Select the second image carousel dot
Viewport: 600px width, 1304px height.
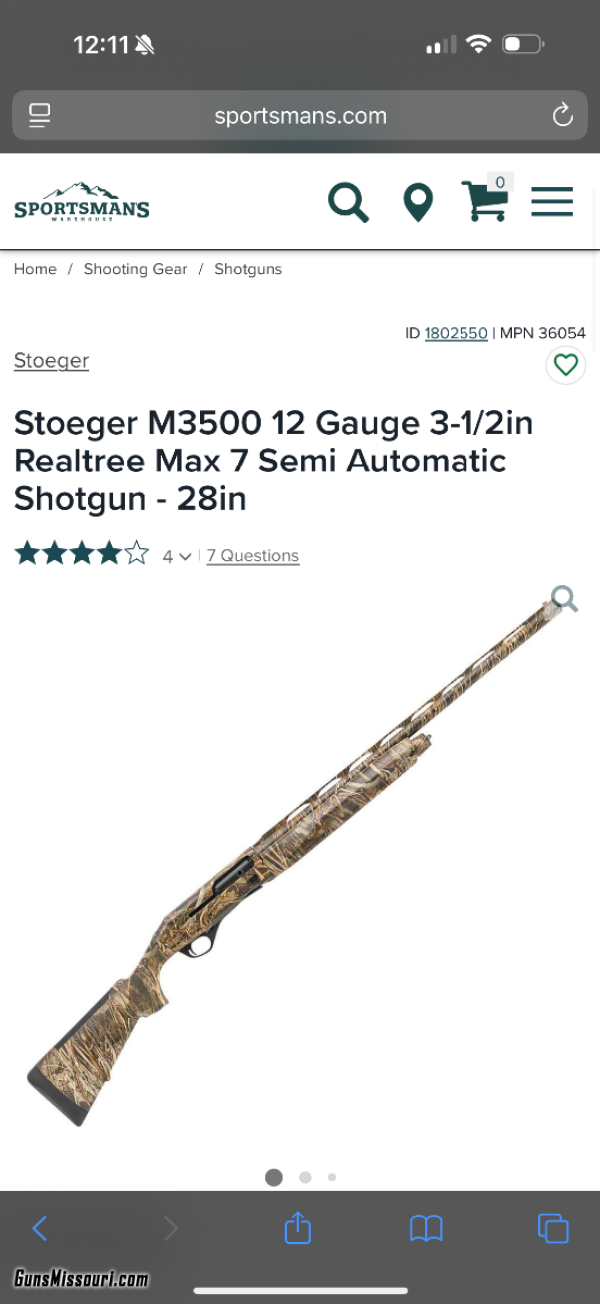pos(305,1177)
